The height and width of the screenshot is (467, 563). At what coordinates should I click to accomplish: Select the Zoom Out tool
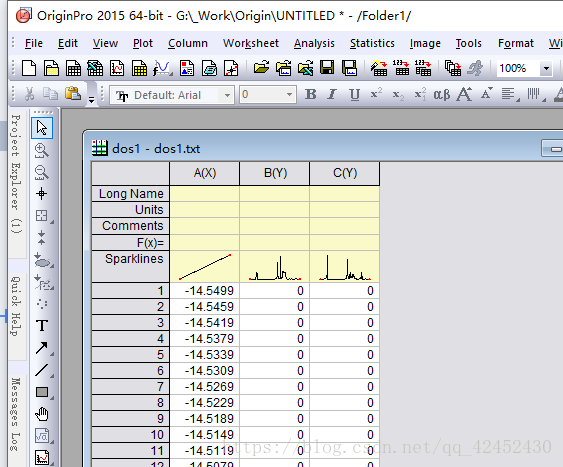tap(42, 172)
